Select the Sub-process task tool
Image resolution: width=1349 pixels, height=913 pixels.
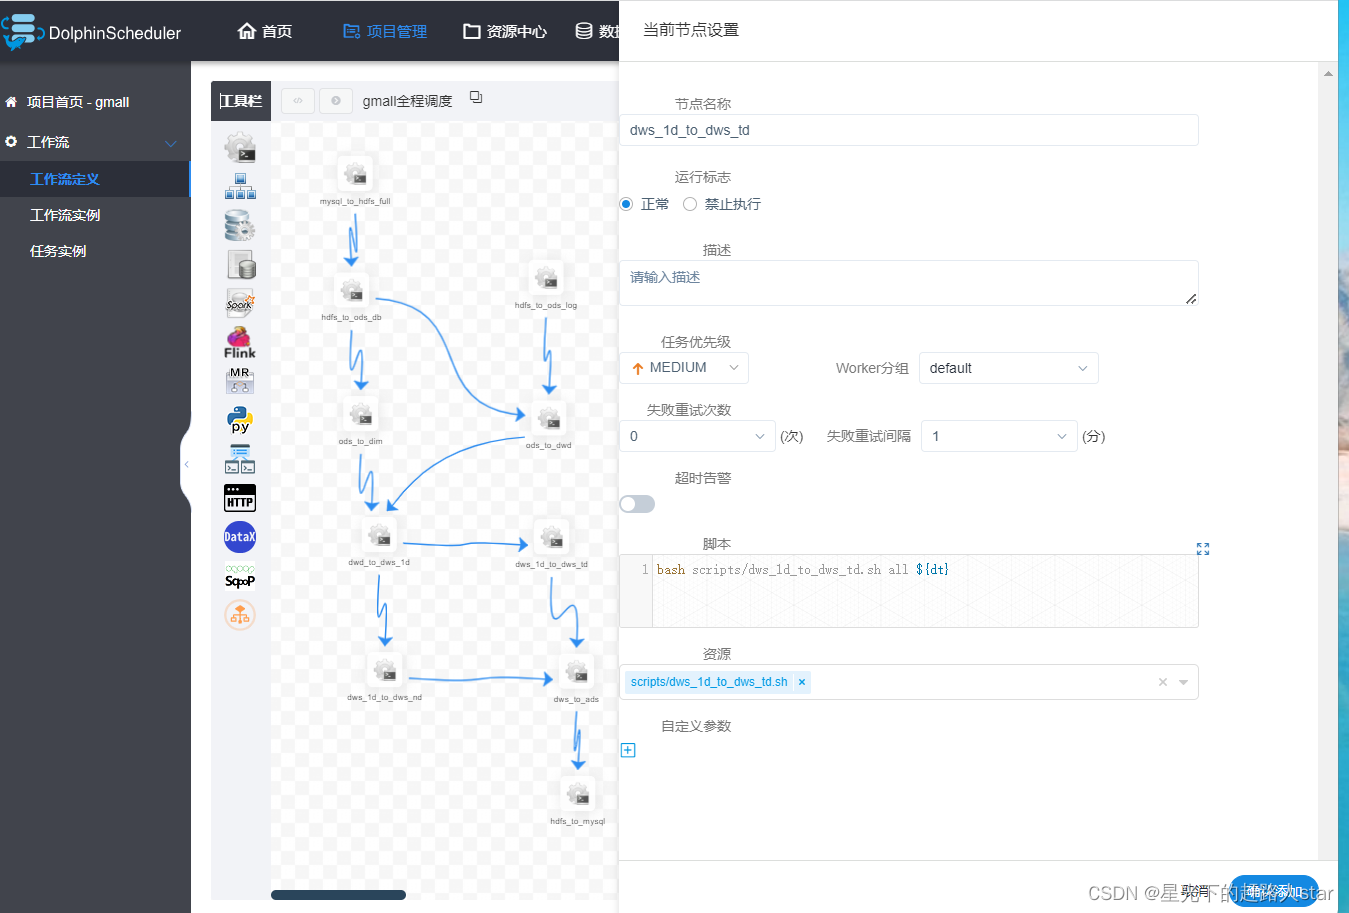point(240,186)
